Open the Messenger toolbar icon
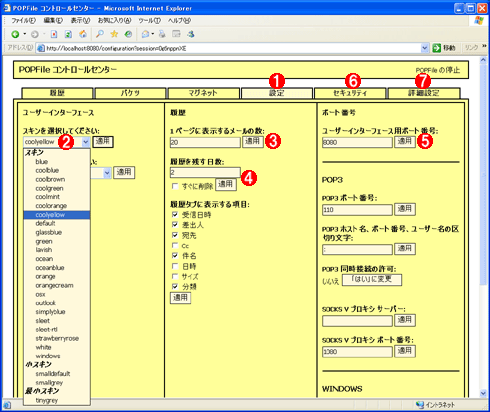Screen dimensions: 490x412 click(x=191, y=34)
